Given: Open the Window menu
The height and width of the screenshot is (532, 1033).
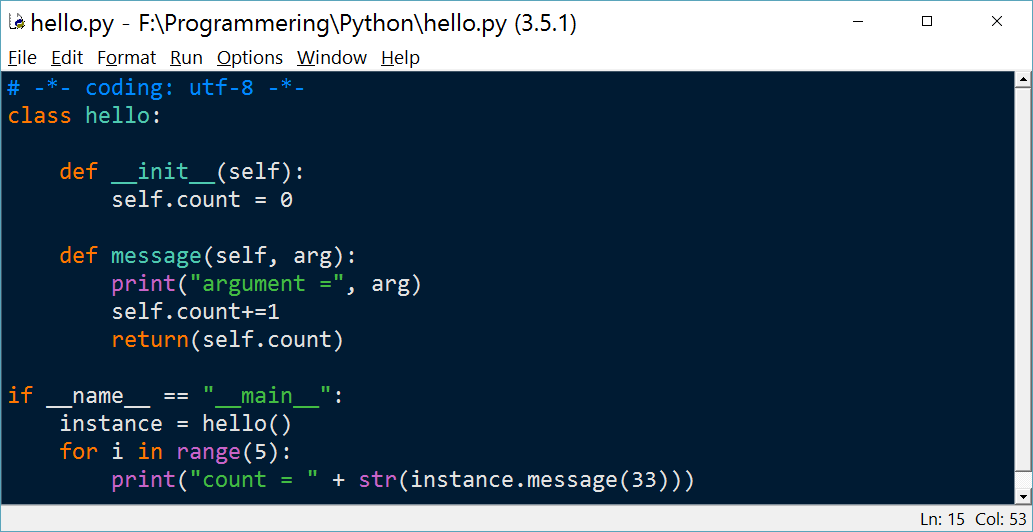Looking at the screenshot, I should [x=332, y=58].
